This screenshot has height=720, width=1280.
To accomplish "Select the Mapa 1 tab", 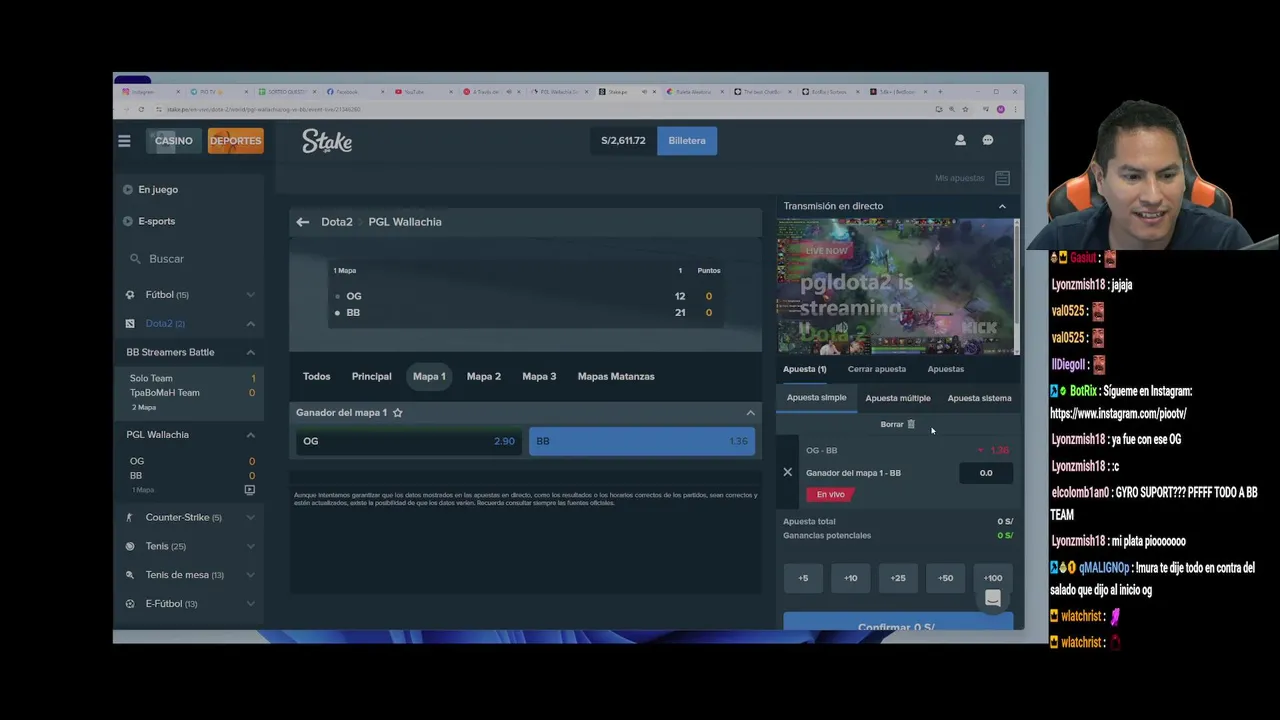I will (x=429, y=377).
